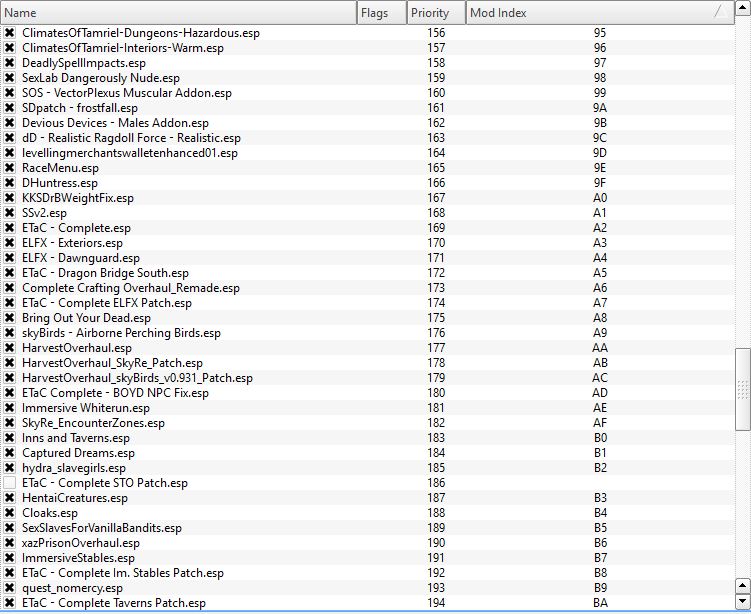The image size is (751, 614).
Task: Disable the DeadlySpellImpacts.esp checkbox
Action: click(x=10, y=63)
